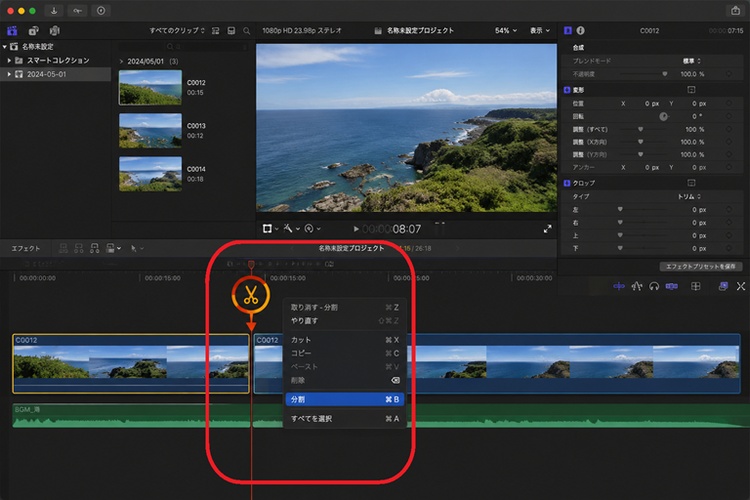Toggle the skimming icon in the timeline toolbar
Viewport: 750px width, 500px height.
619,286
